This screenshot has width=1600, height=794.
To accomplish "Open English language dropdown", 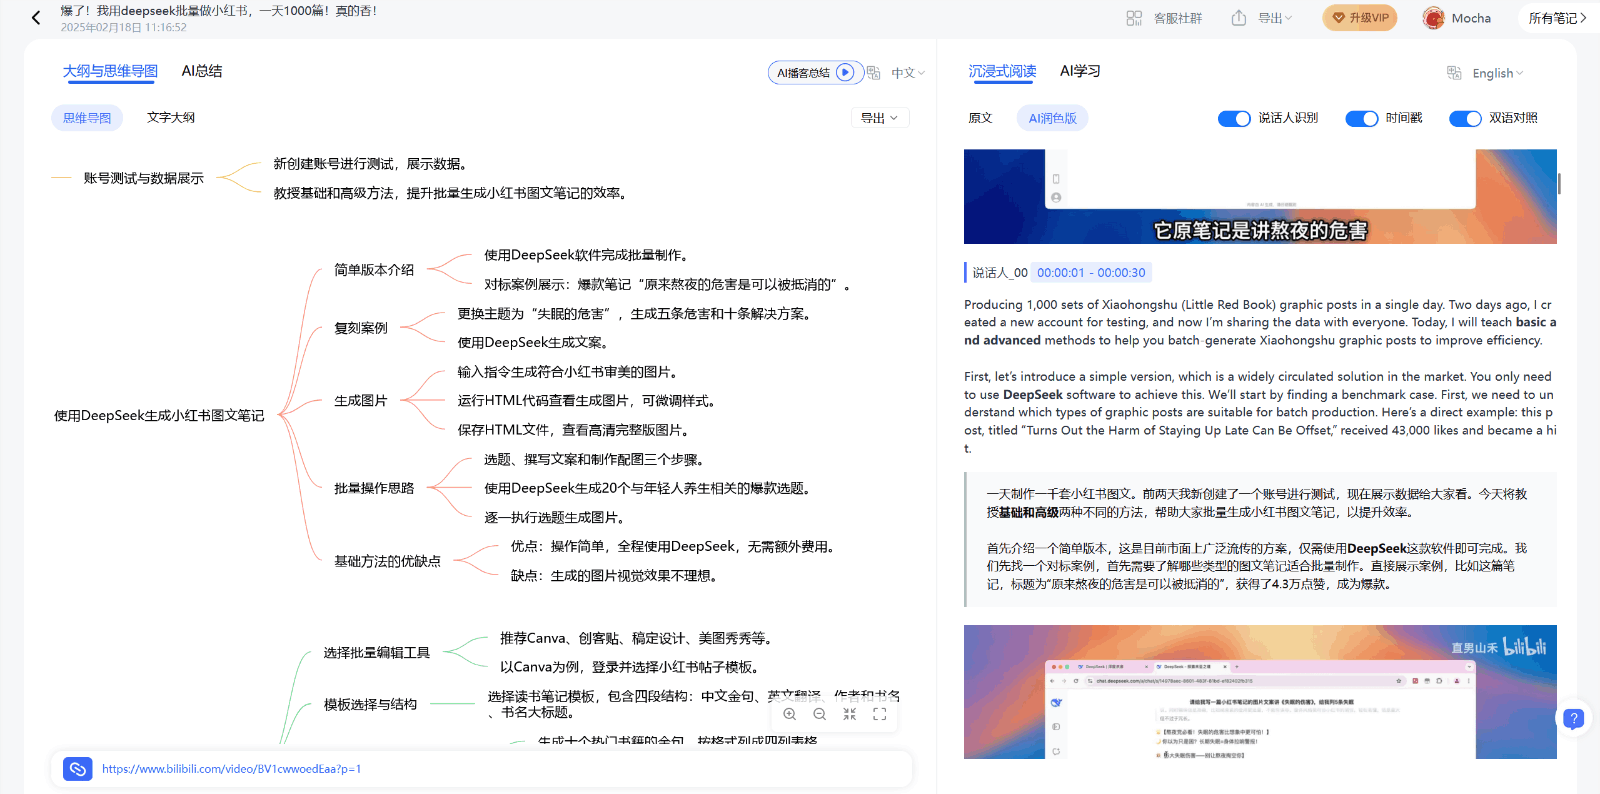I will [1498, 73].
